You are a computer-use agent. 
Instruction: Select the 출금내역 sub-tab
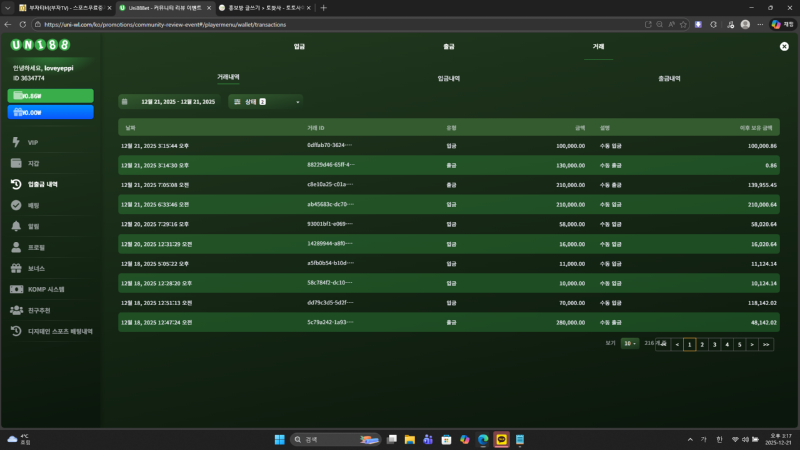pos(669,77)
